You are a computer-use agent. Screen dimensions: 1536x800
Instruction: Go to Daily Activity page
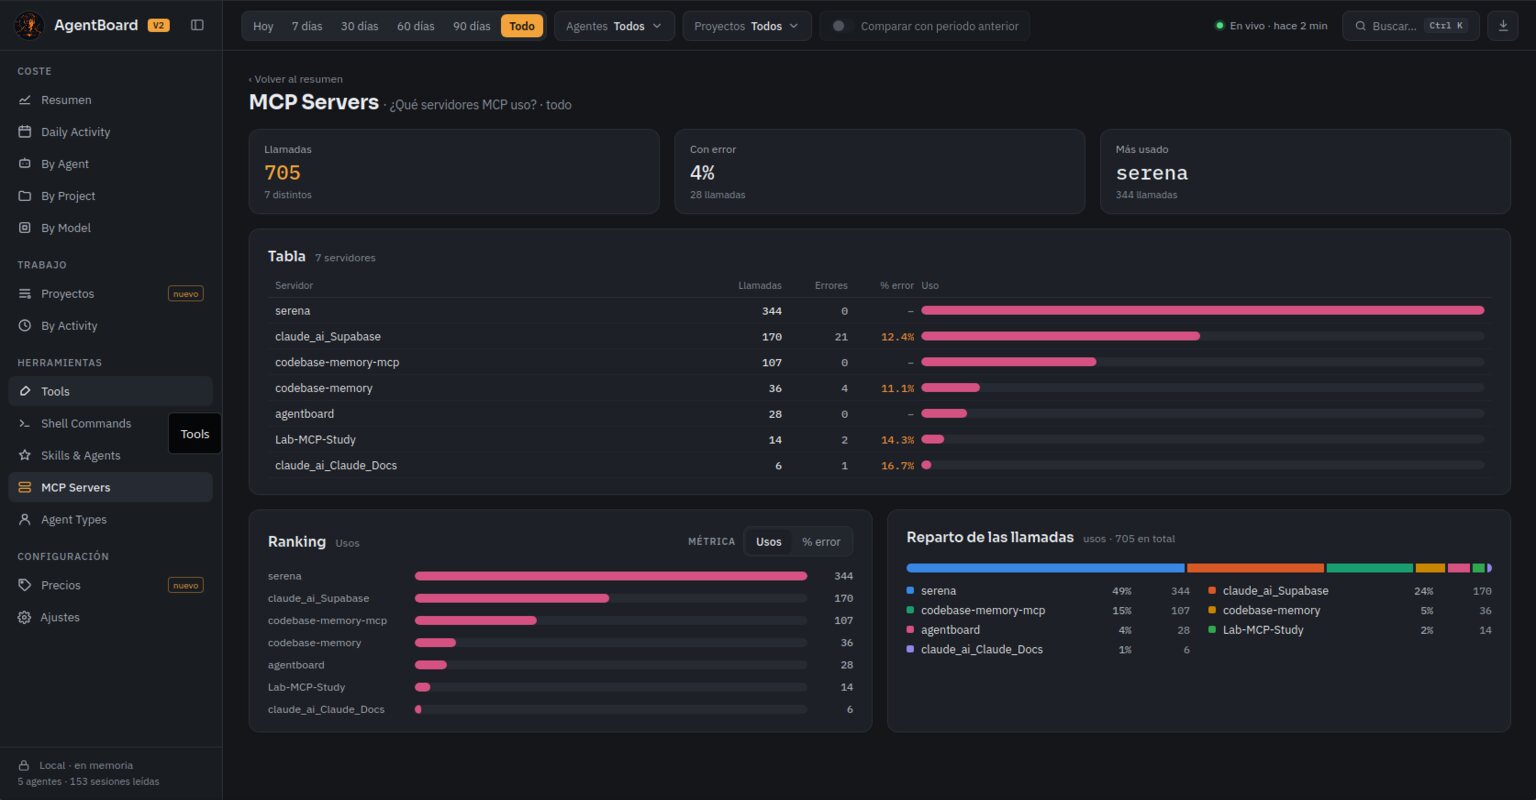pos(110,132)
